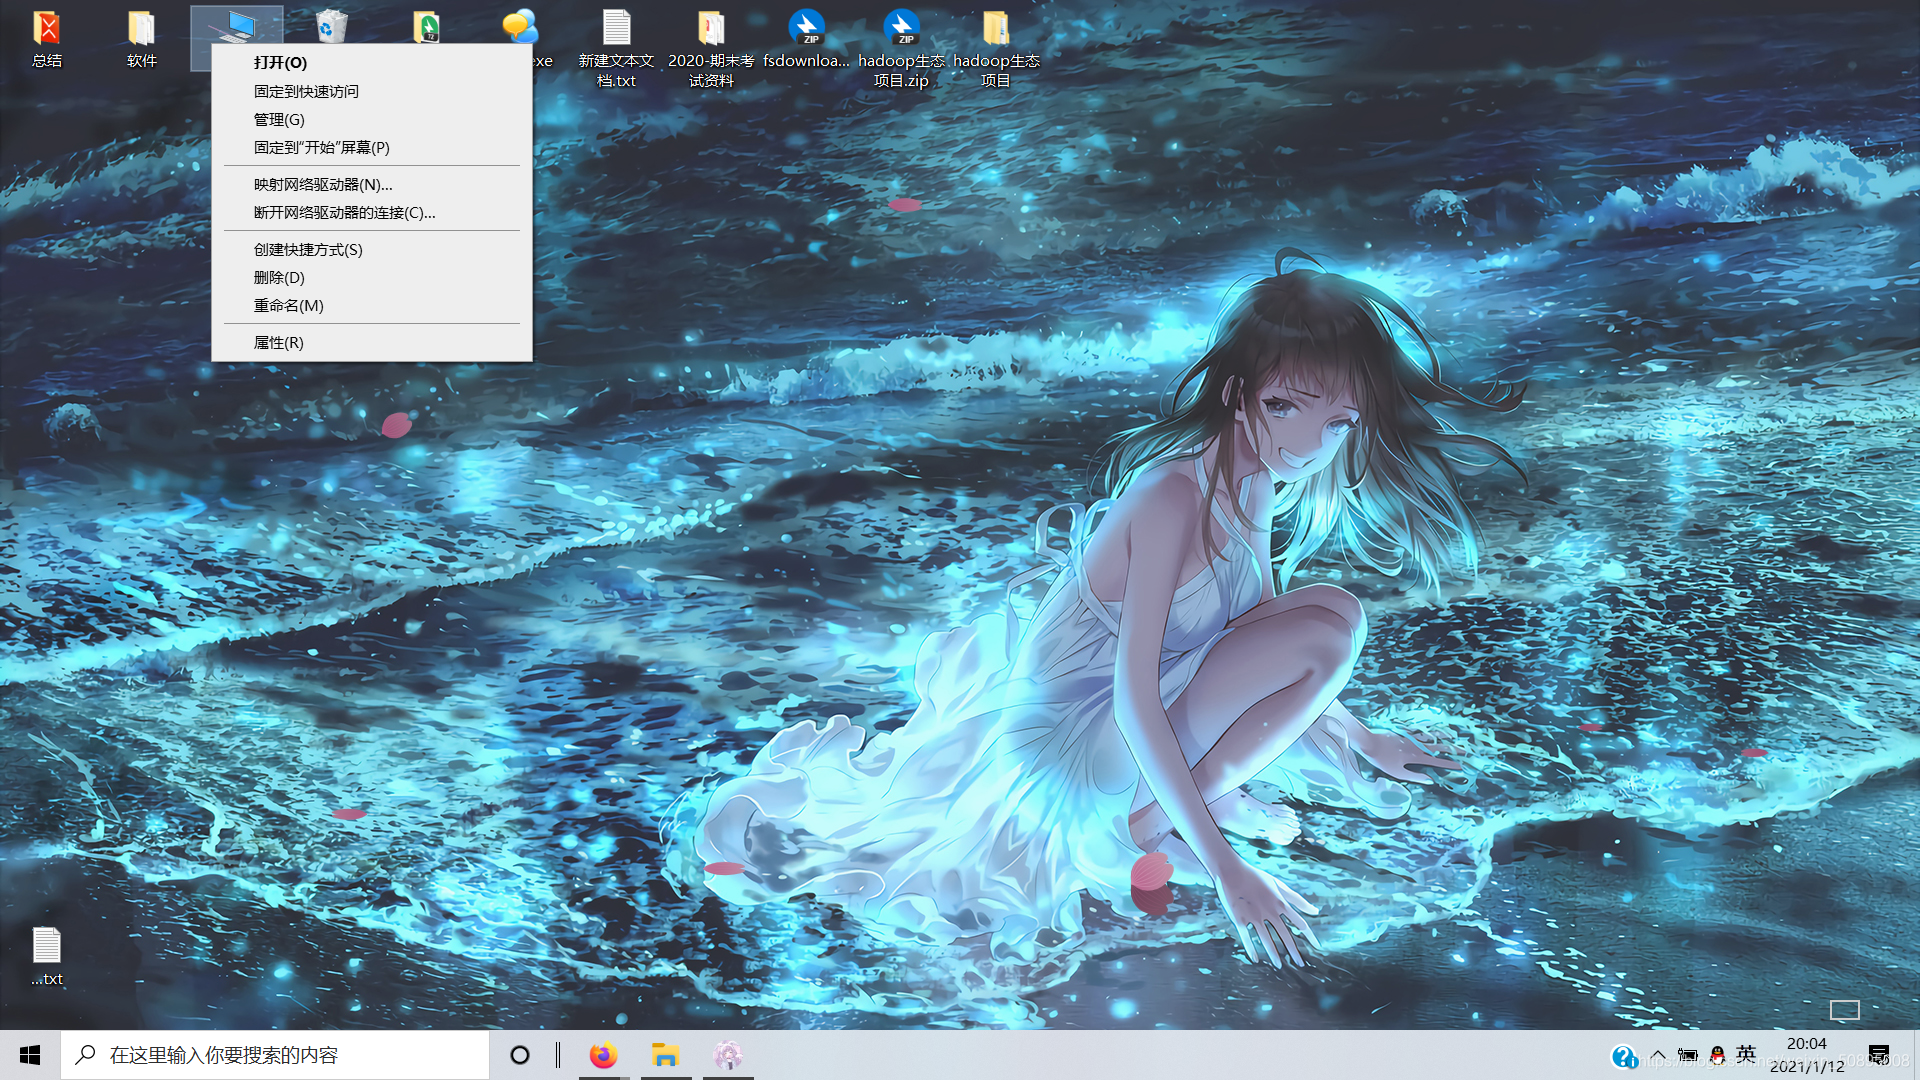Show hidden tray icons chevron
This screenshot has height=1080, width=1920.
[1658, 1055]
